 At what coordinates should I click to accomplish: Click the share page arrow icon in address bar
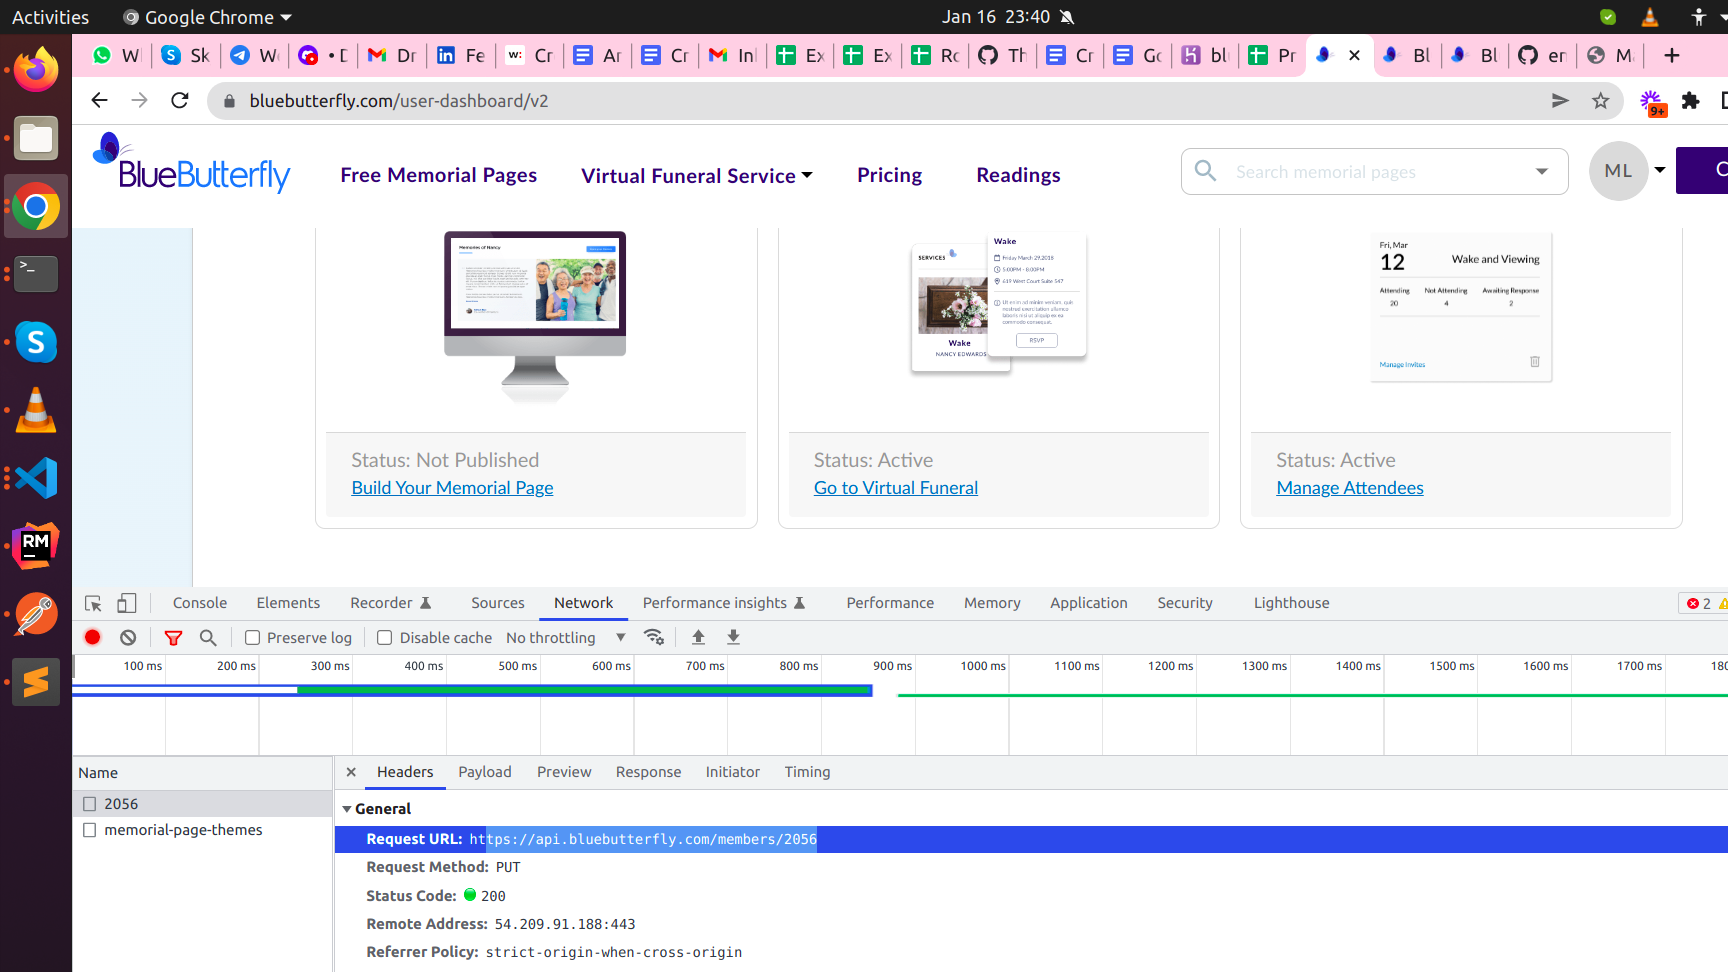(1560, 100)
